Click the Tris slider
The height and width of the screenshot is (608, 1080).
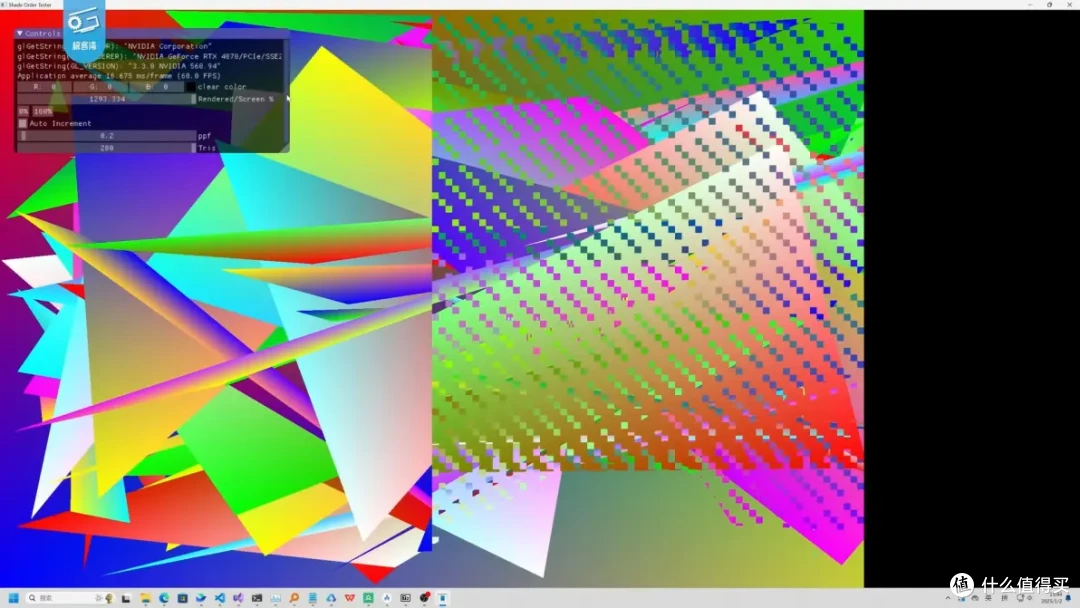click(107, 148)
